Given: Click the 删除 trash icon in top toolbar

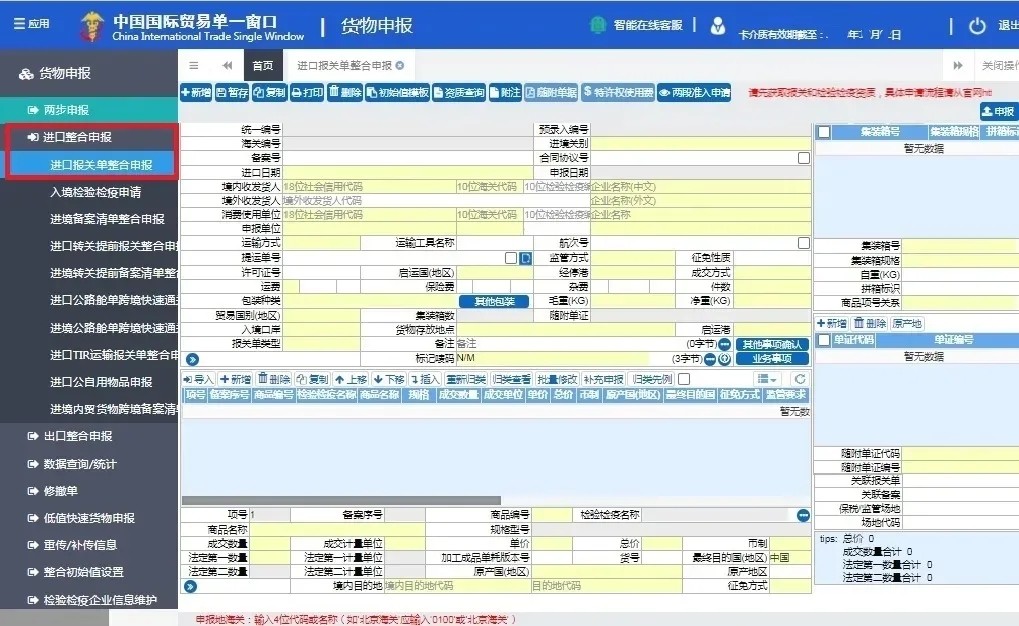Looking at the screenshot, I should 345,92.
